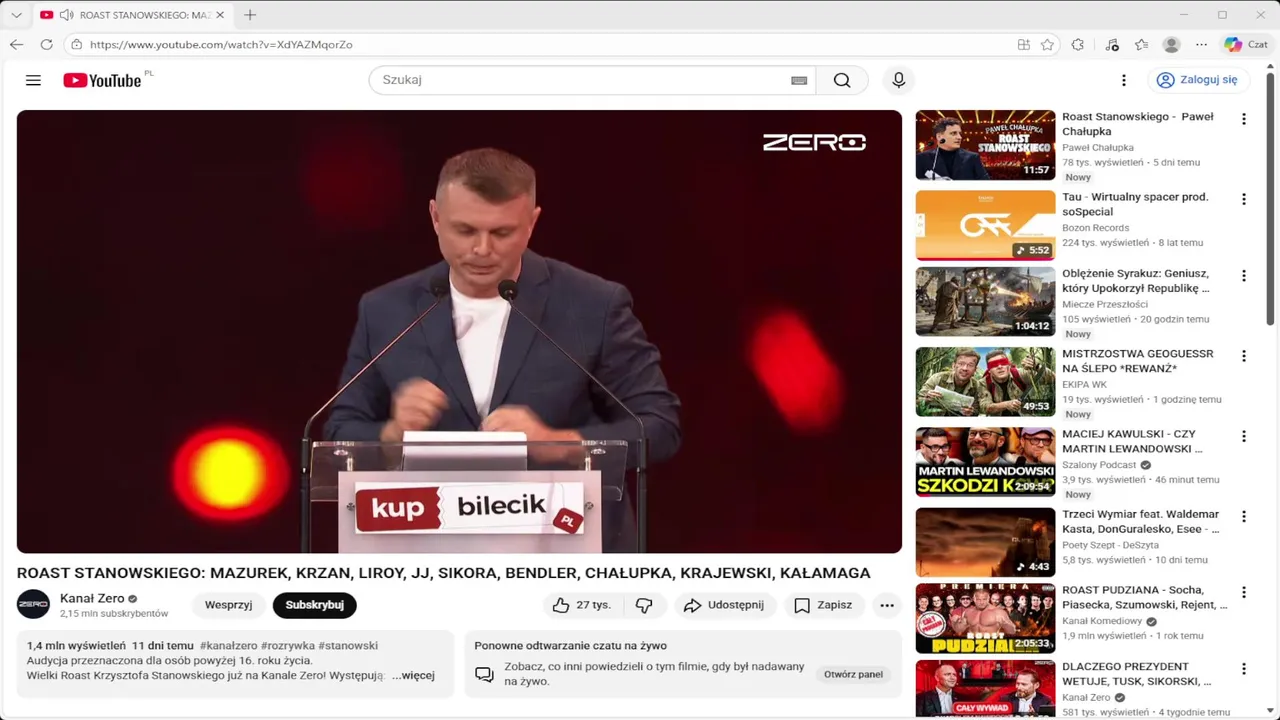The width and height of the screenshot is (1280, 720).
Task: Open the tab list dropdown chevron
Action: point(16,15)
